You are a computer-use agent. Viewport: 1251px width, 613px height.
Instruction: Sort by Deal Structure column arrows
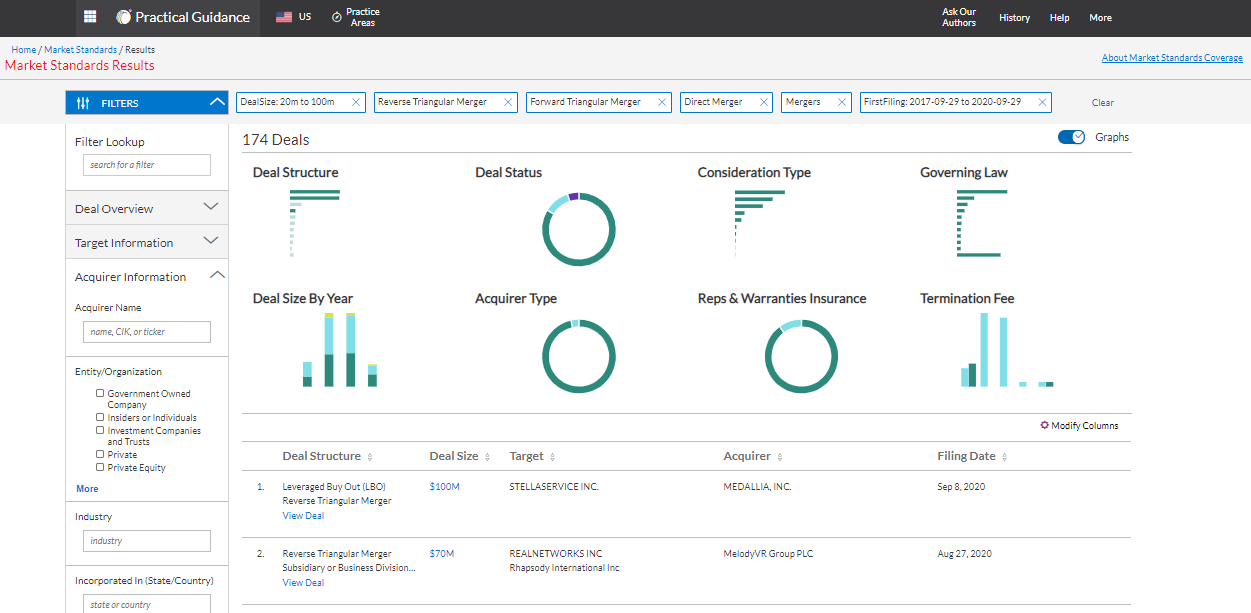click(370, 457)
